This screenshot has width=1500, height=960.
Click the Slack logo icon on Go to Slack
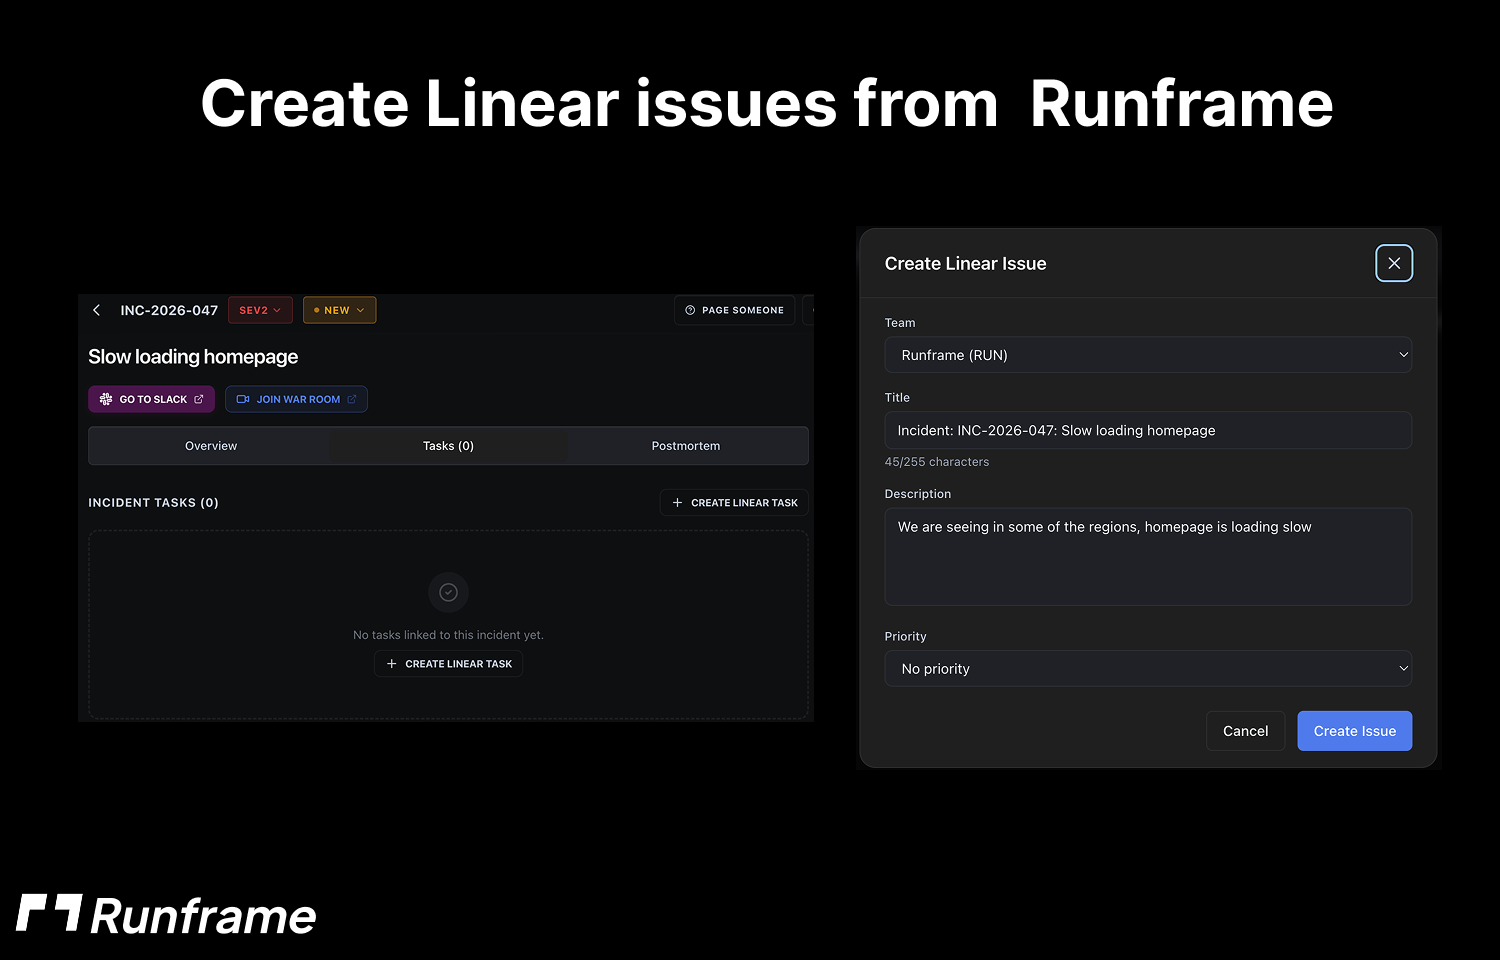(106, 399)
